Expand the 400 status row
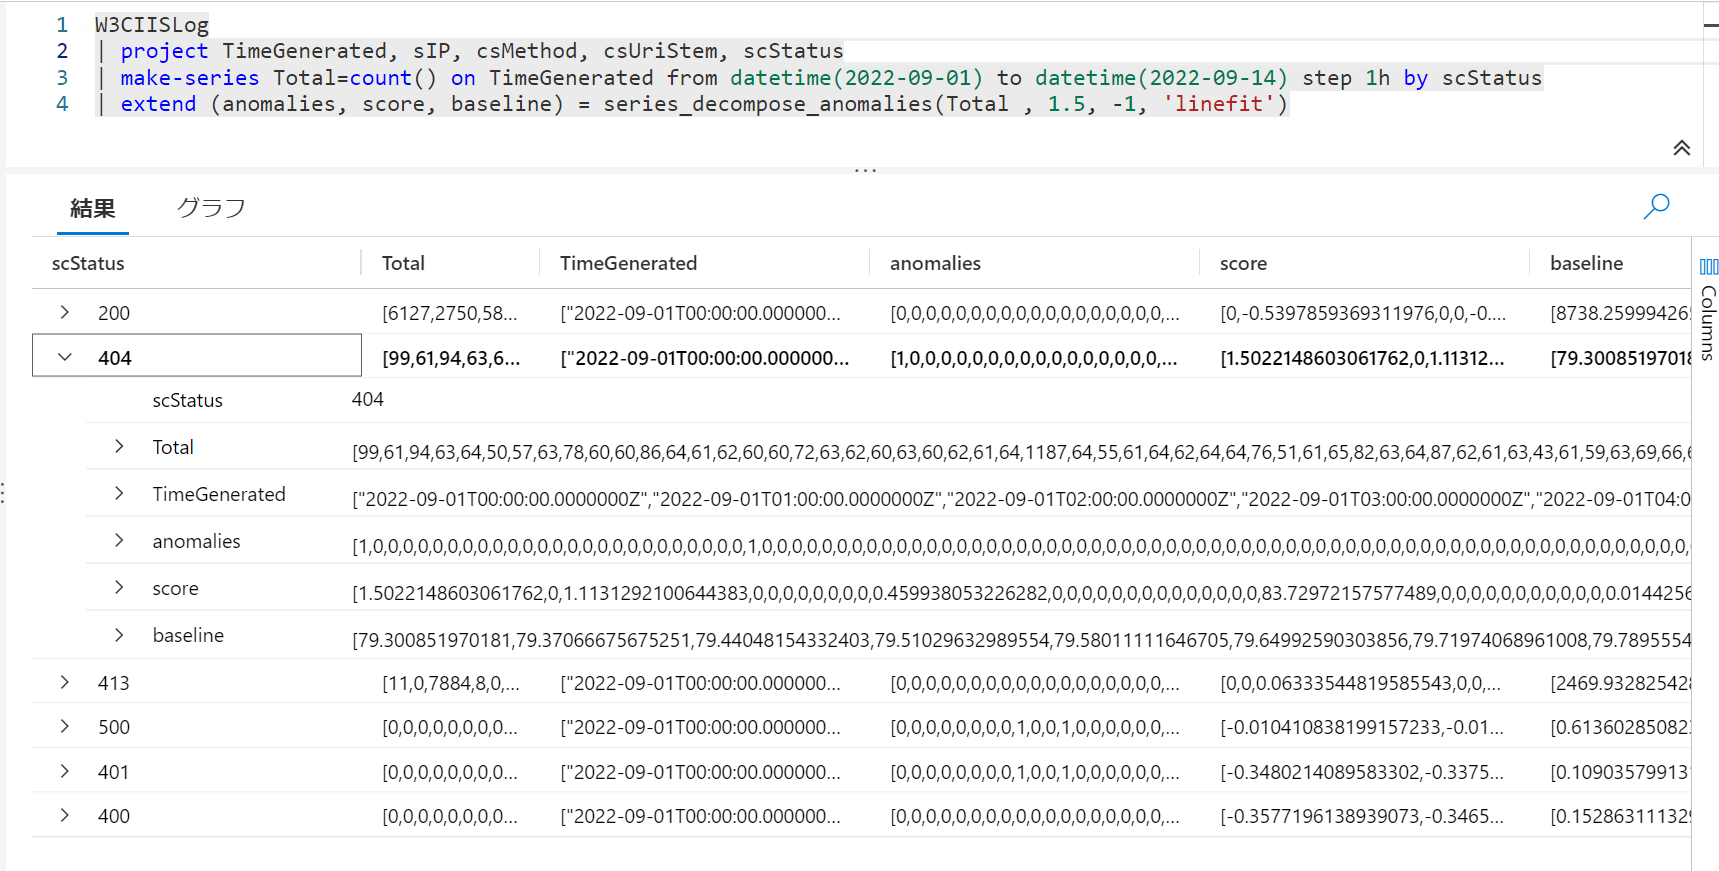Viewport: 1719px width, 871px height. [x=65, y=815]
